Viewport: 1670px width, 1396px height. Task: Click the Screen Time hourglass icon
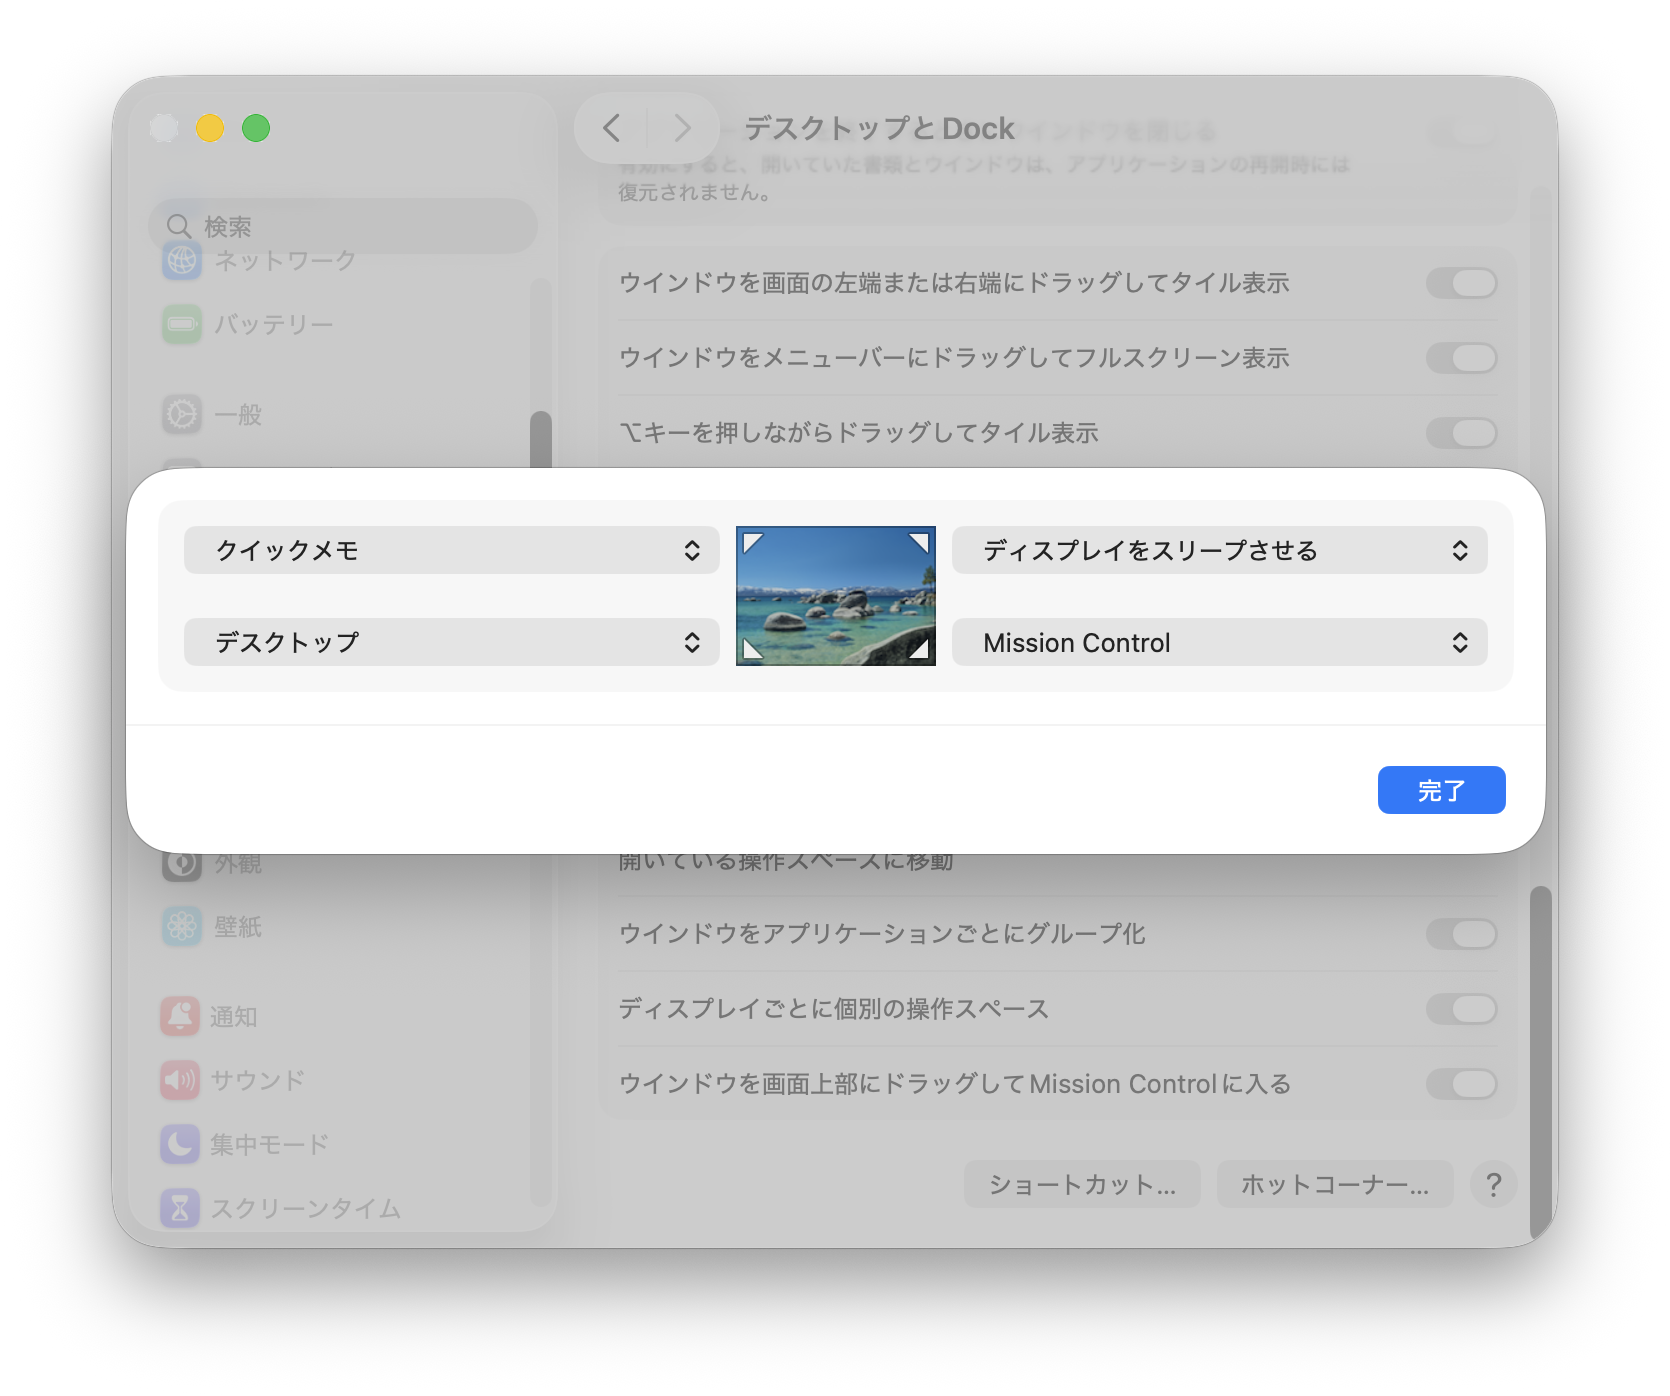[x=180, y=1208]
